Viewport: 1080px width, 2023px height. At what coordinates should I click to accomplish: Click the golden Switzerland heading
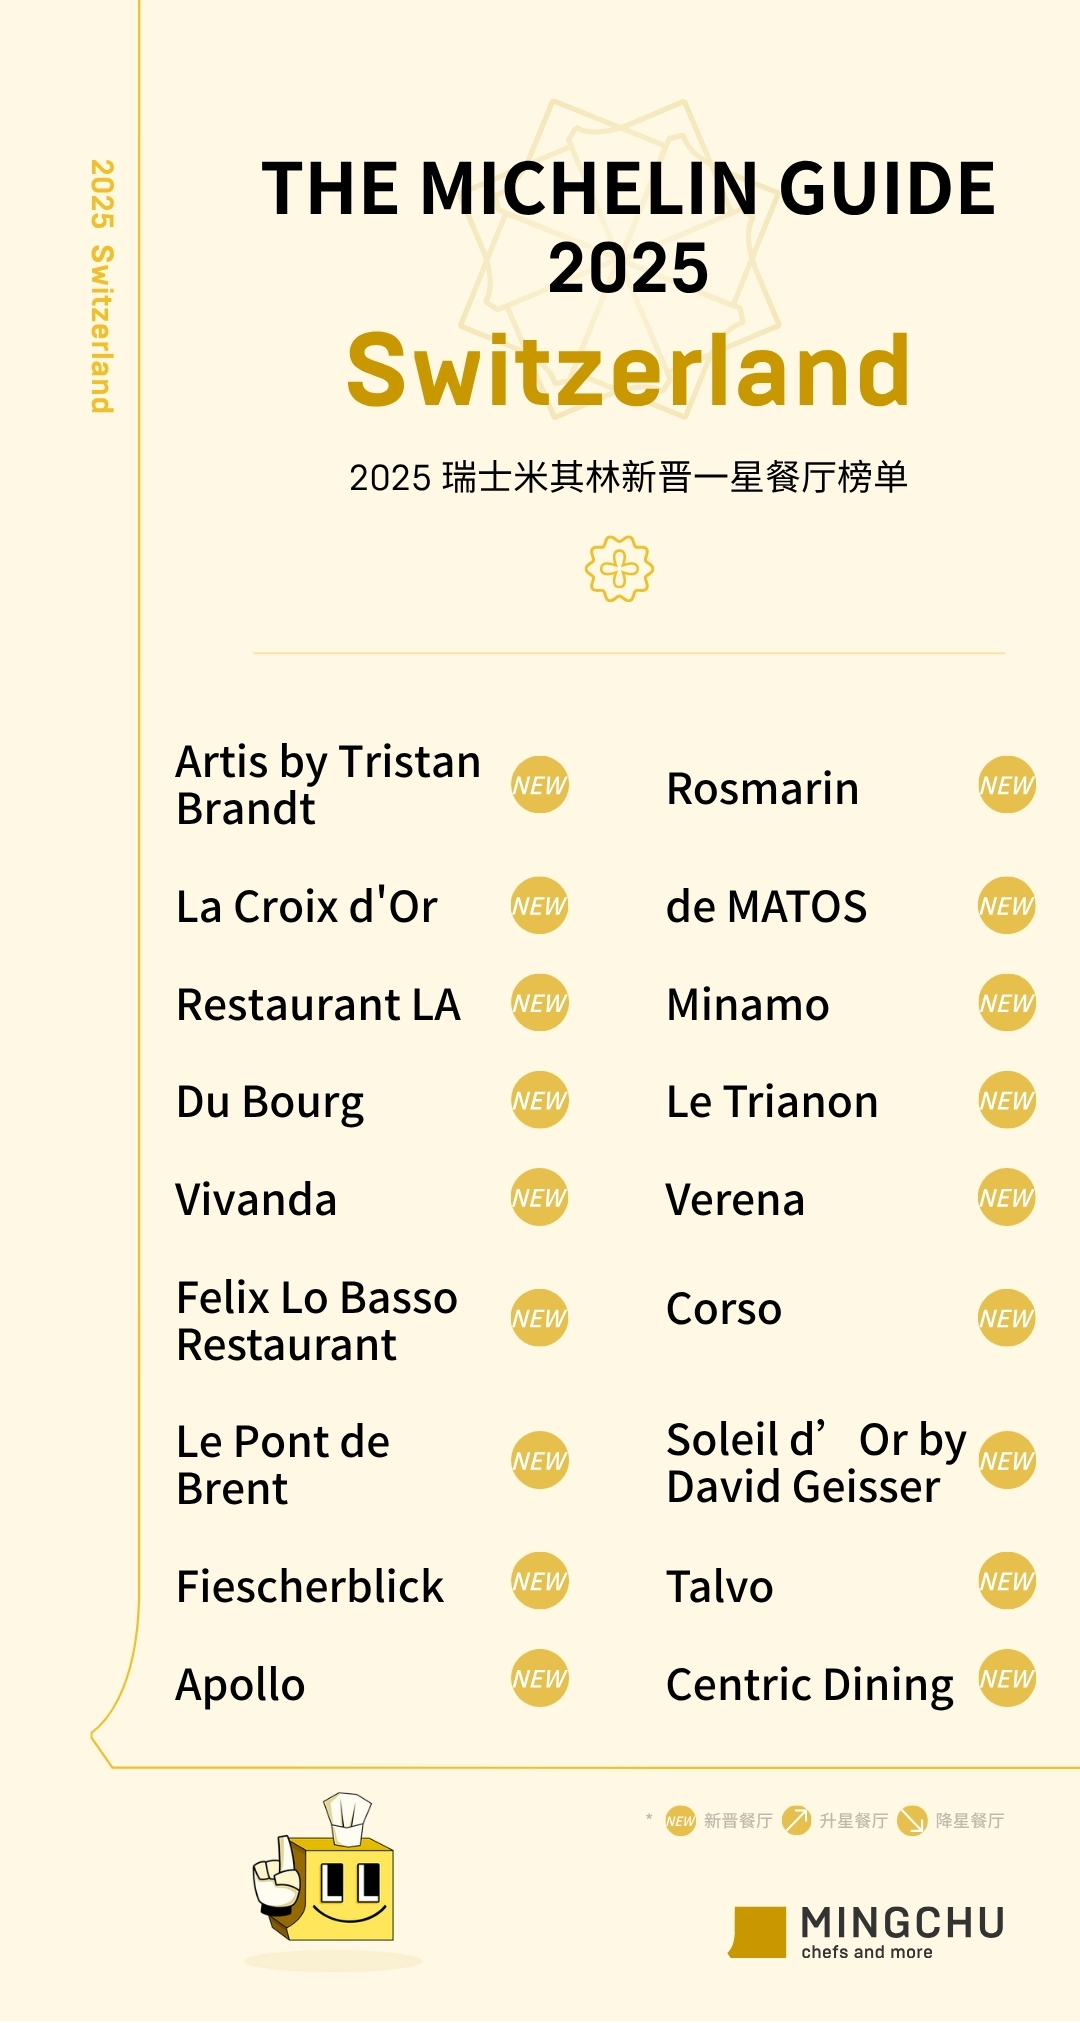coord(628,371)
